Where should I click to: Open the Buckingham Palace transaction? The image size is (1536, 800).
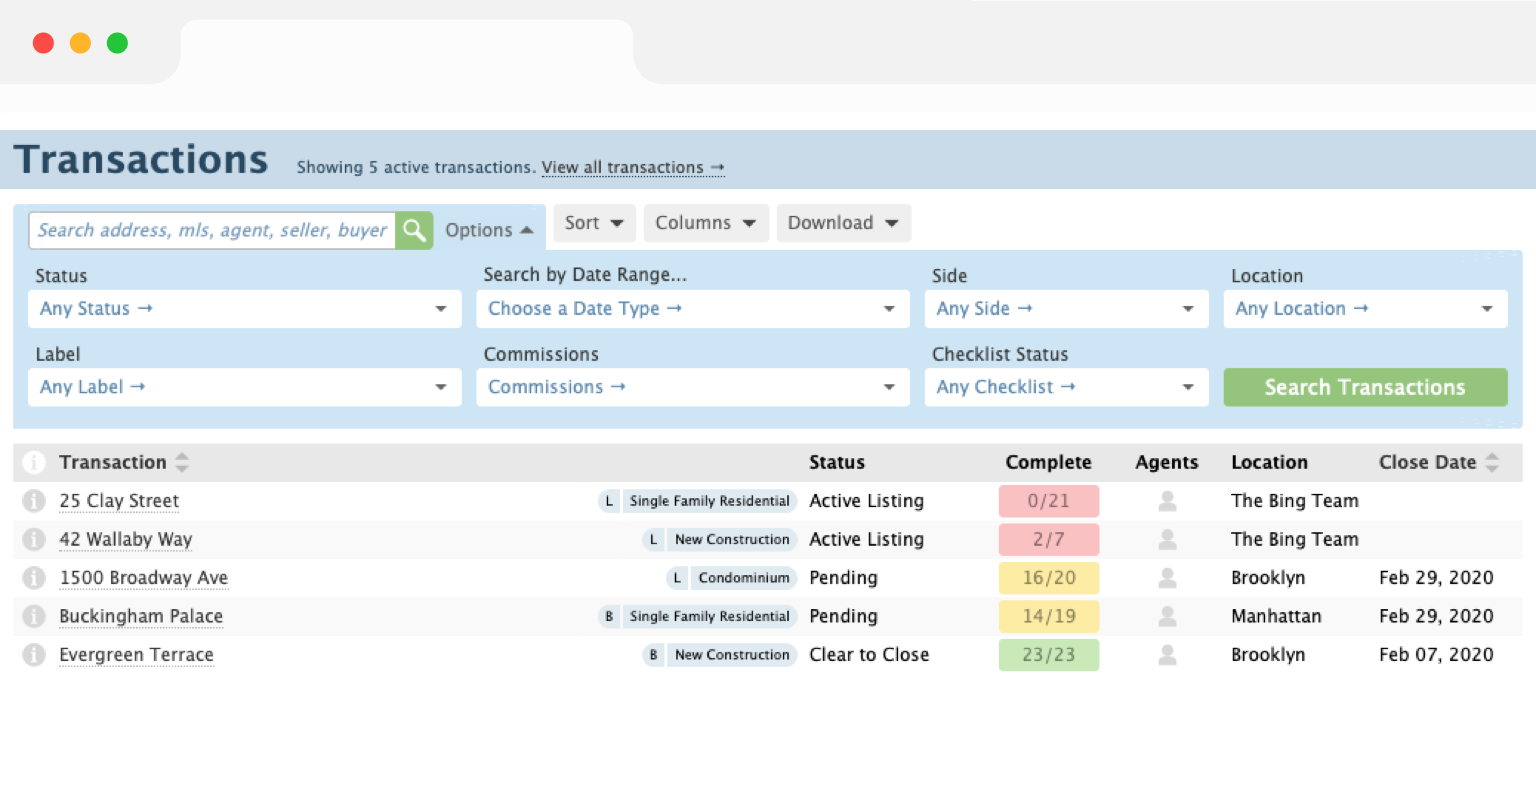[x=141, y=617]
